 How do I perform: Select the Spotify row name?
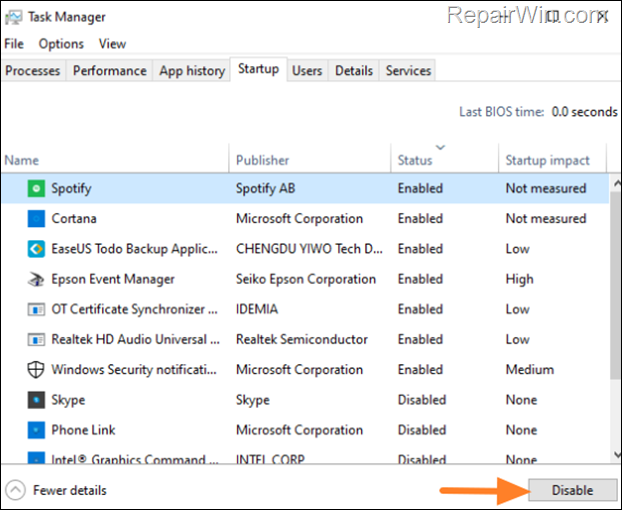(x=71, y=189)
